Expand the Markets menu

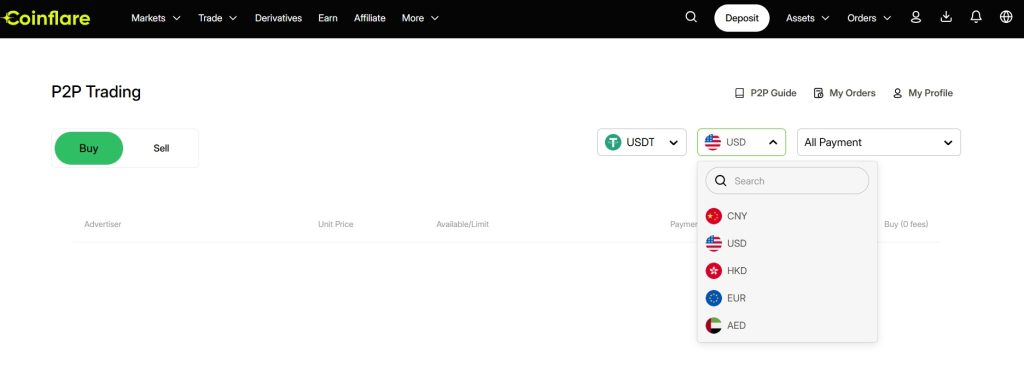[155, 18]
